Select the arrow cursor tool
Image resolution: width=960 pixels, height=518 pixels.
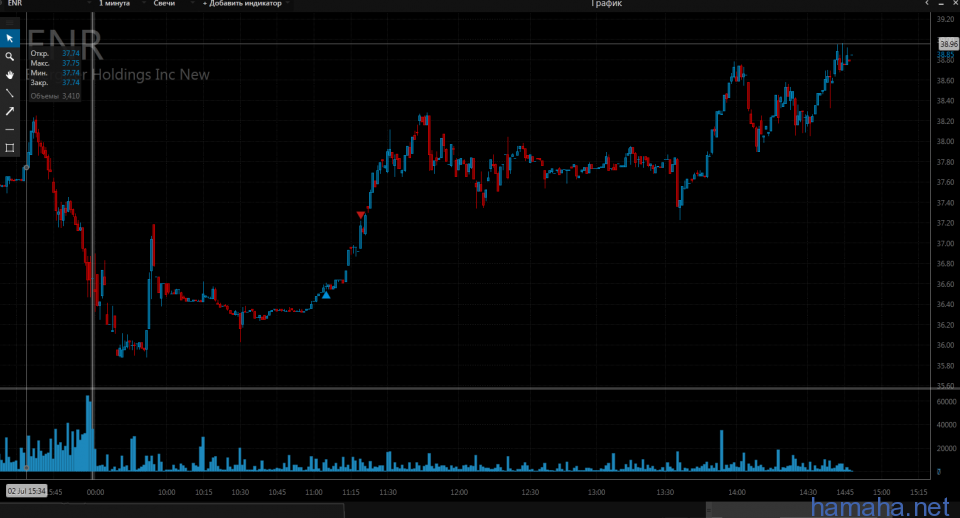click(x=10, y=38)
